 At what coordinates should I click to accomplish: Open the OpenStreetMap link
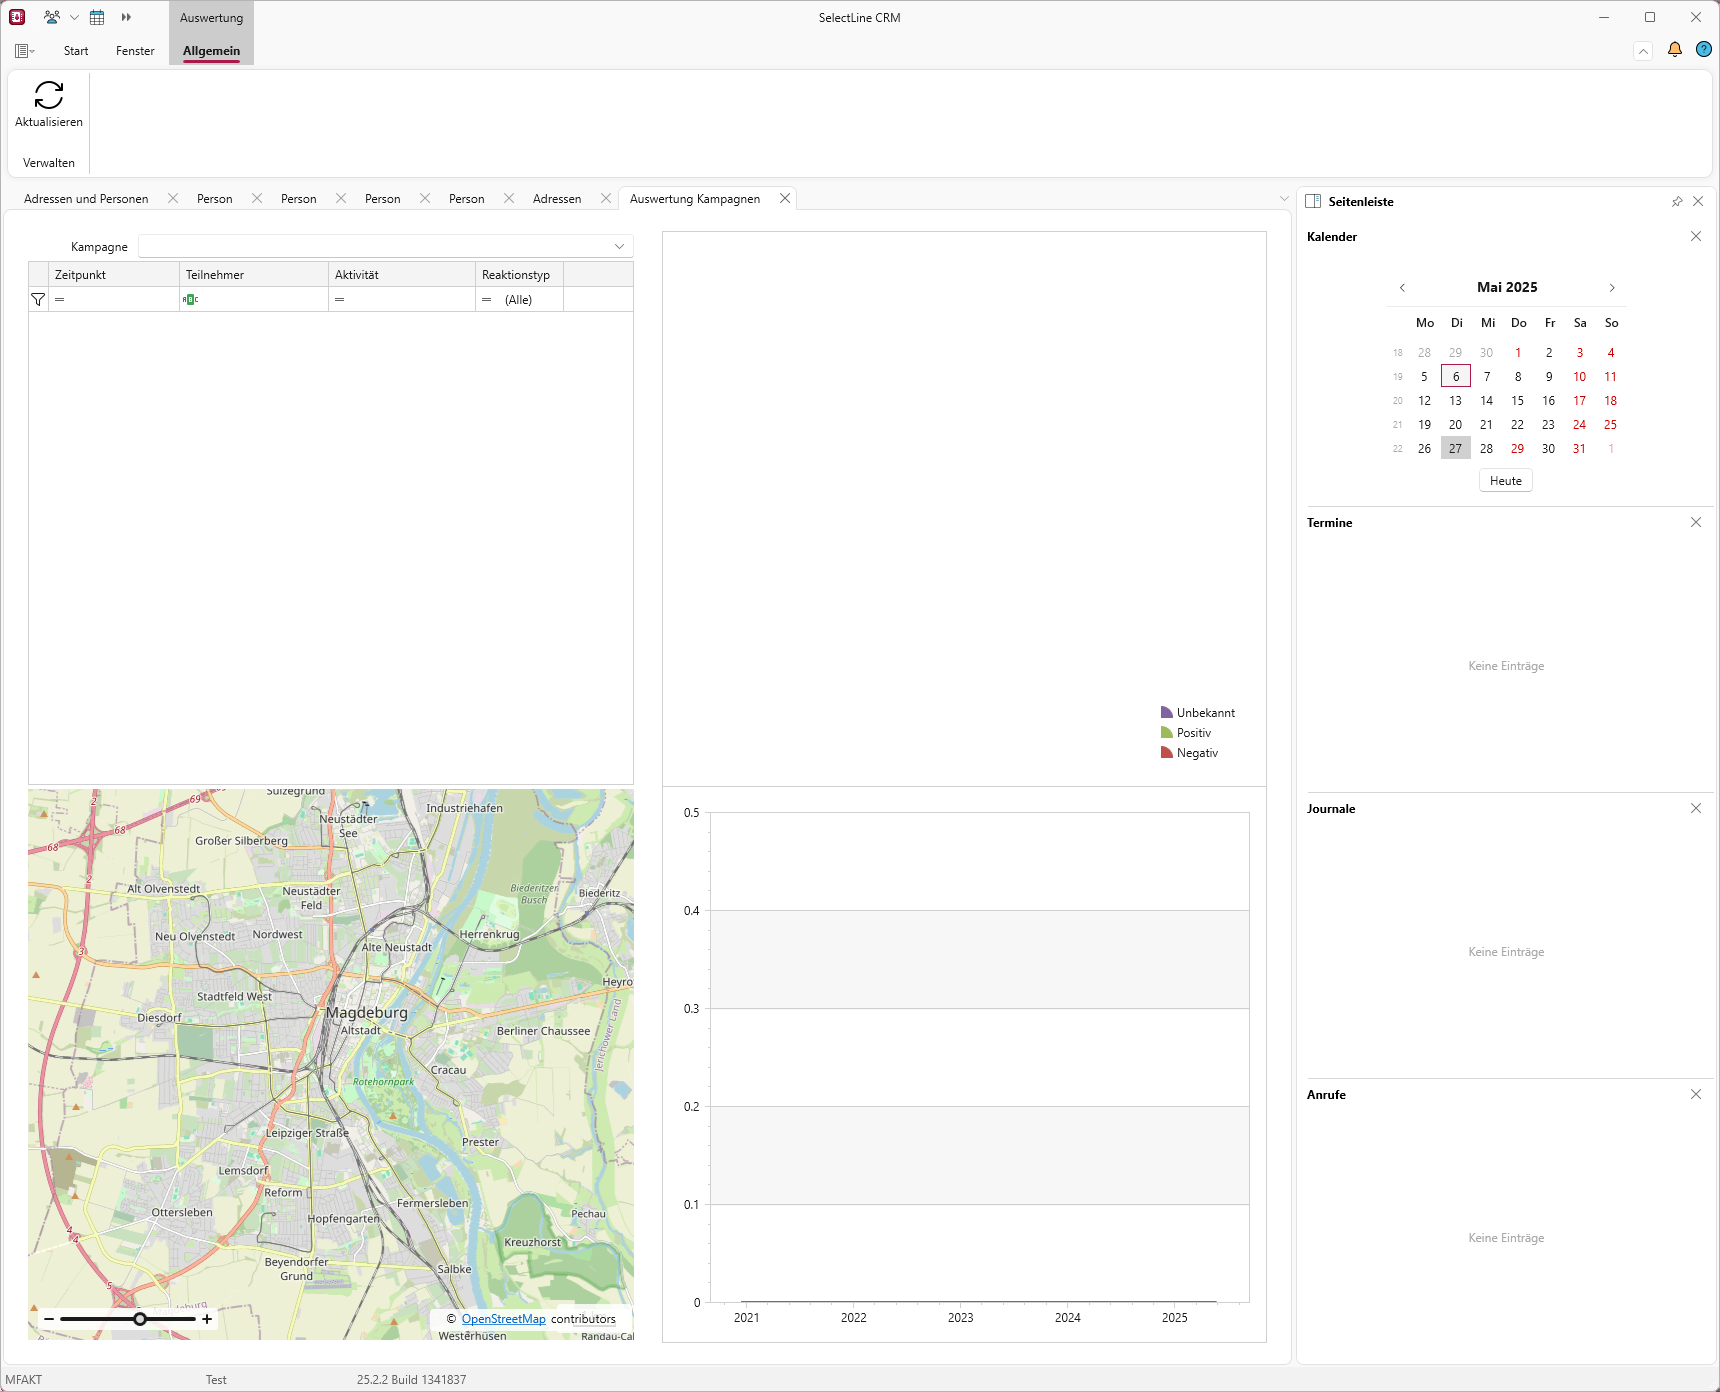click(x=503, y=1319)
